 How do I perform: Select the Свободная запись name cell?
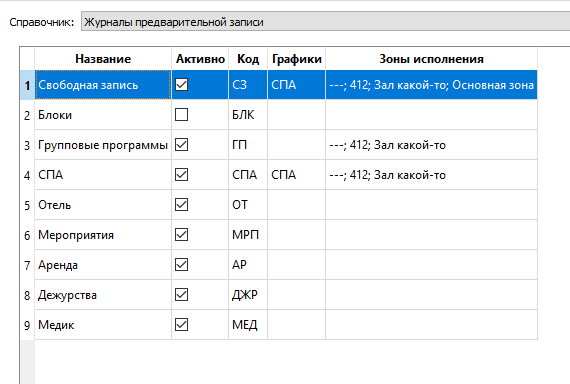(103, 85)
